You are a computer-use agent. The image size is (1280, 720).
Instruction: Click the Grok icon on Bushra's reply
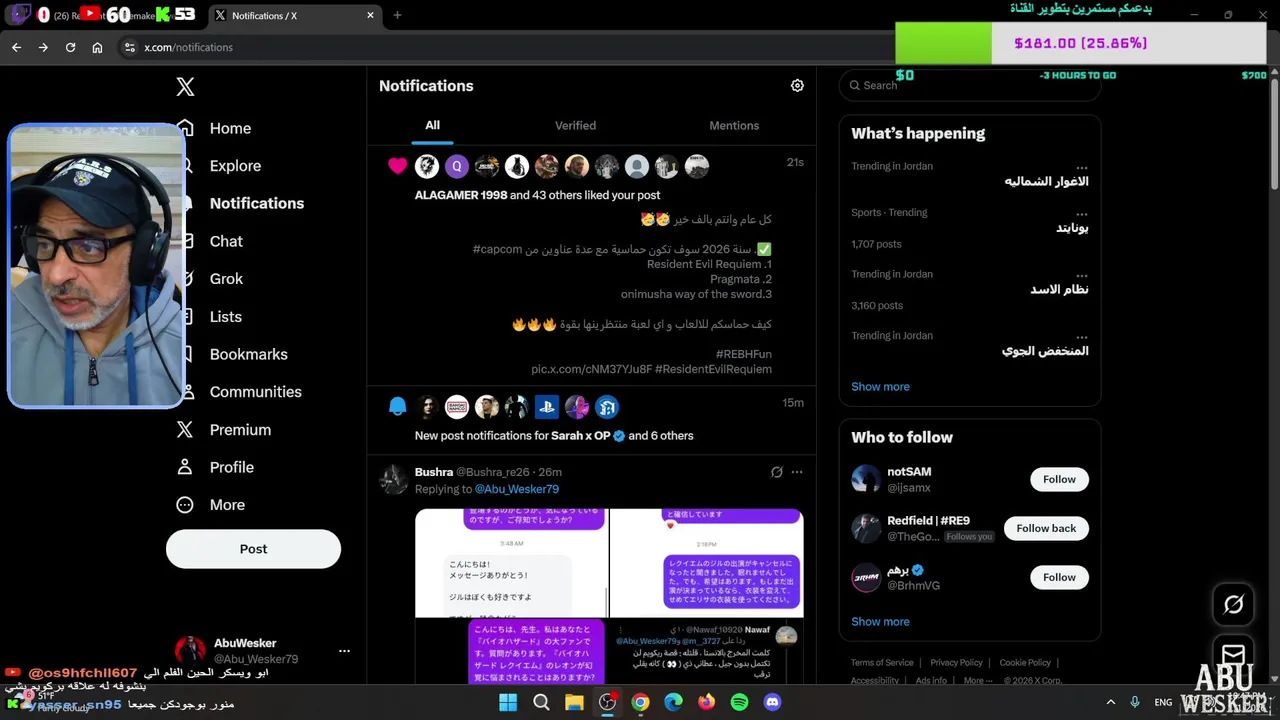[776, 472]
